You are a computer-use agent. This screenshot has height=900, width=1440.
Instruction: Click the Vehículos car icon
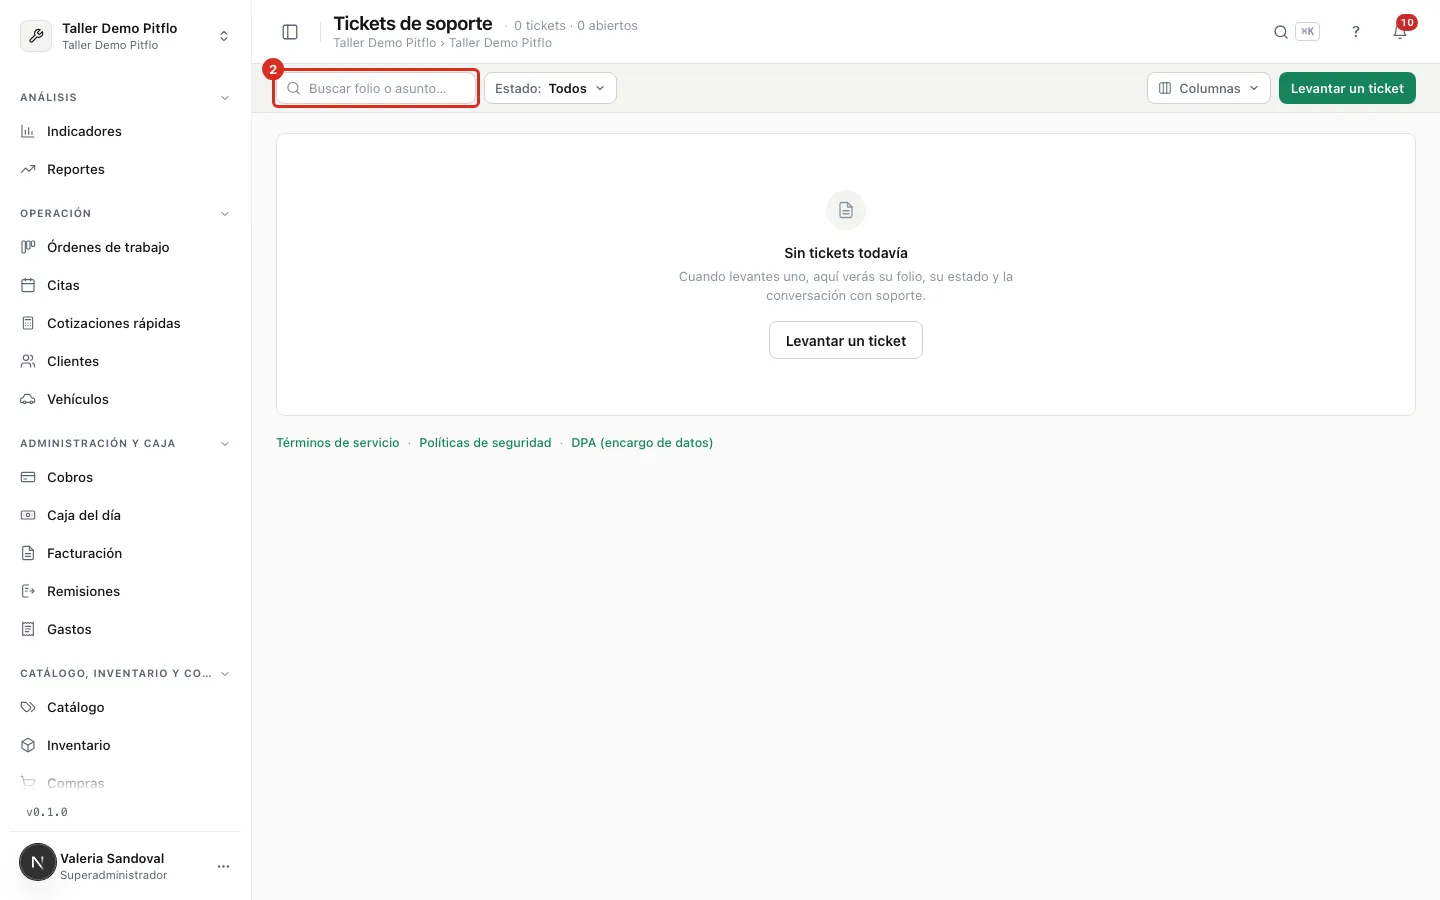[x=28, y=399]
